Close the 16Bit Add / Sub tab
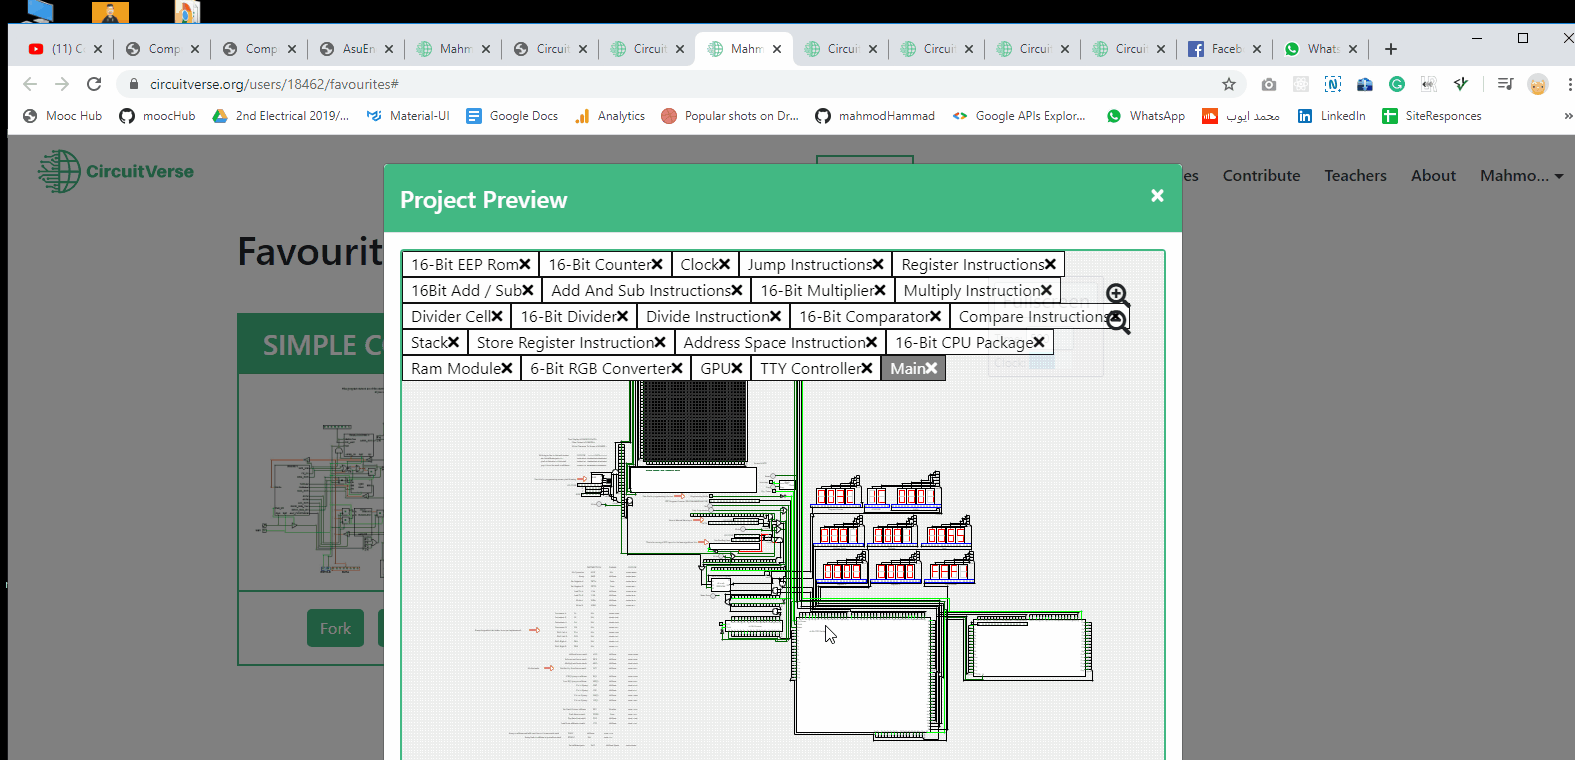Image resolution: width=1575 pixels, height=760 pixels. coord(528,290)
